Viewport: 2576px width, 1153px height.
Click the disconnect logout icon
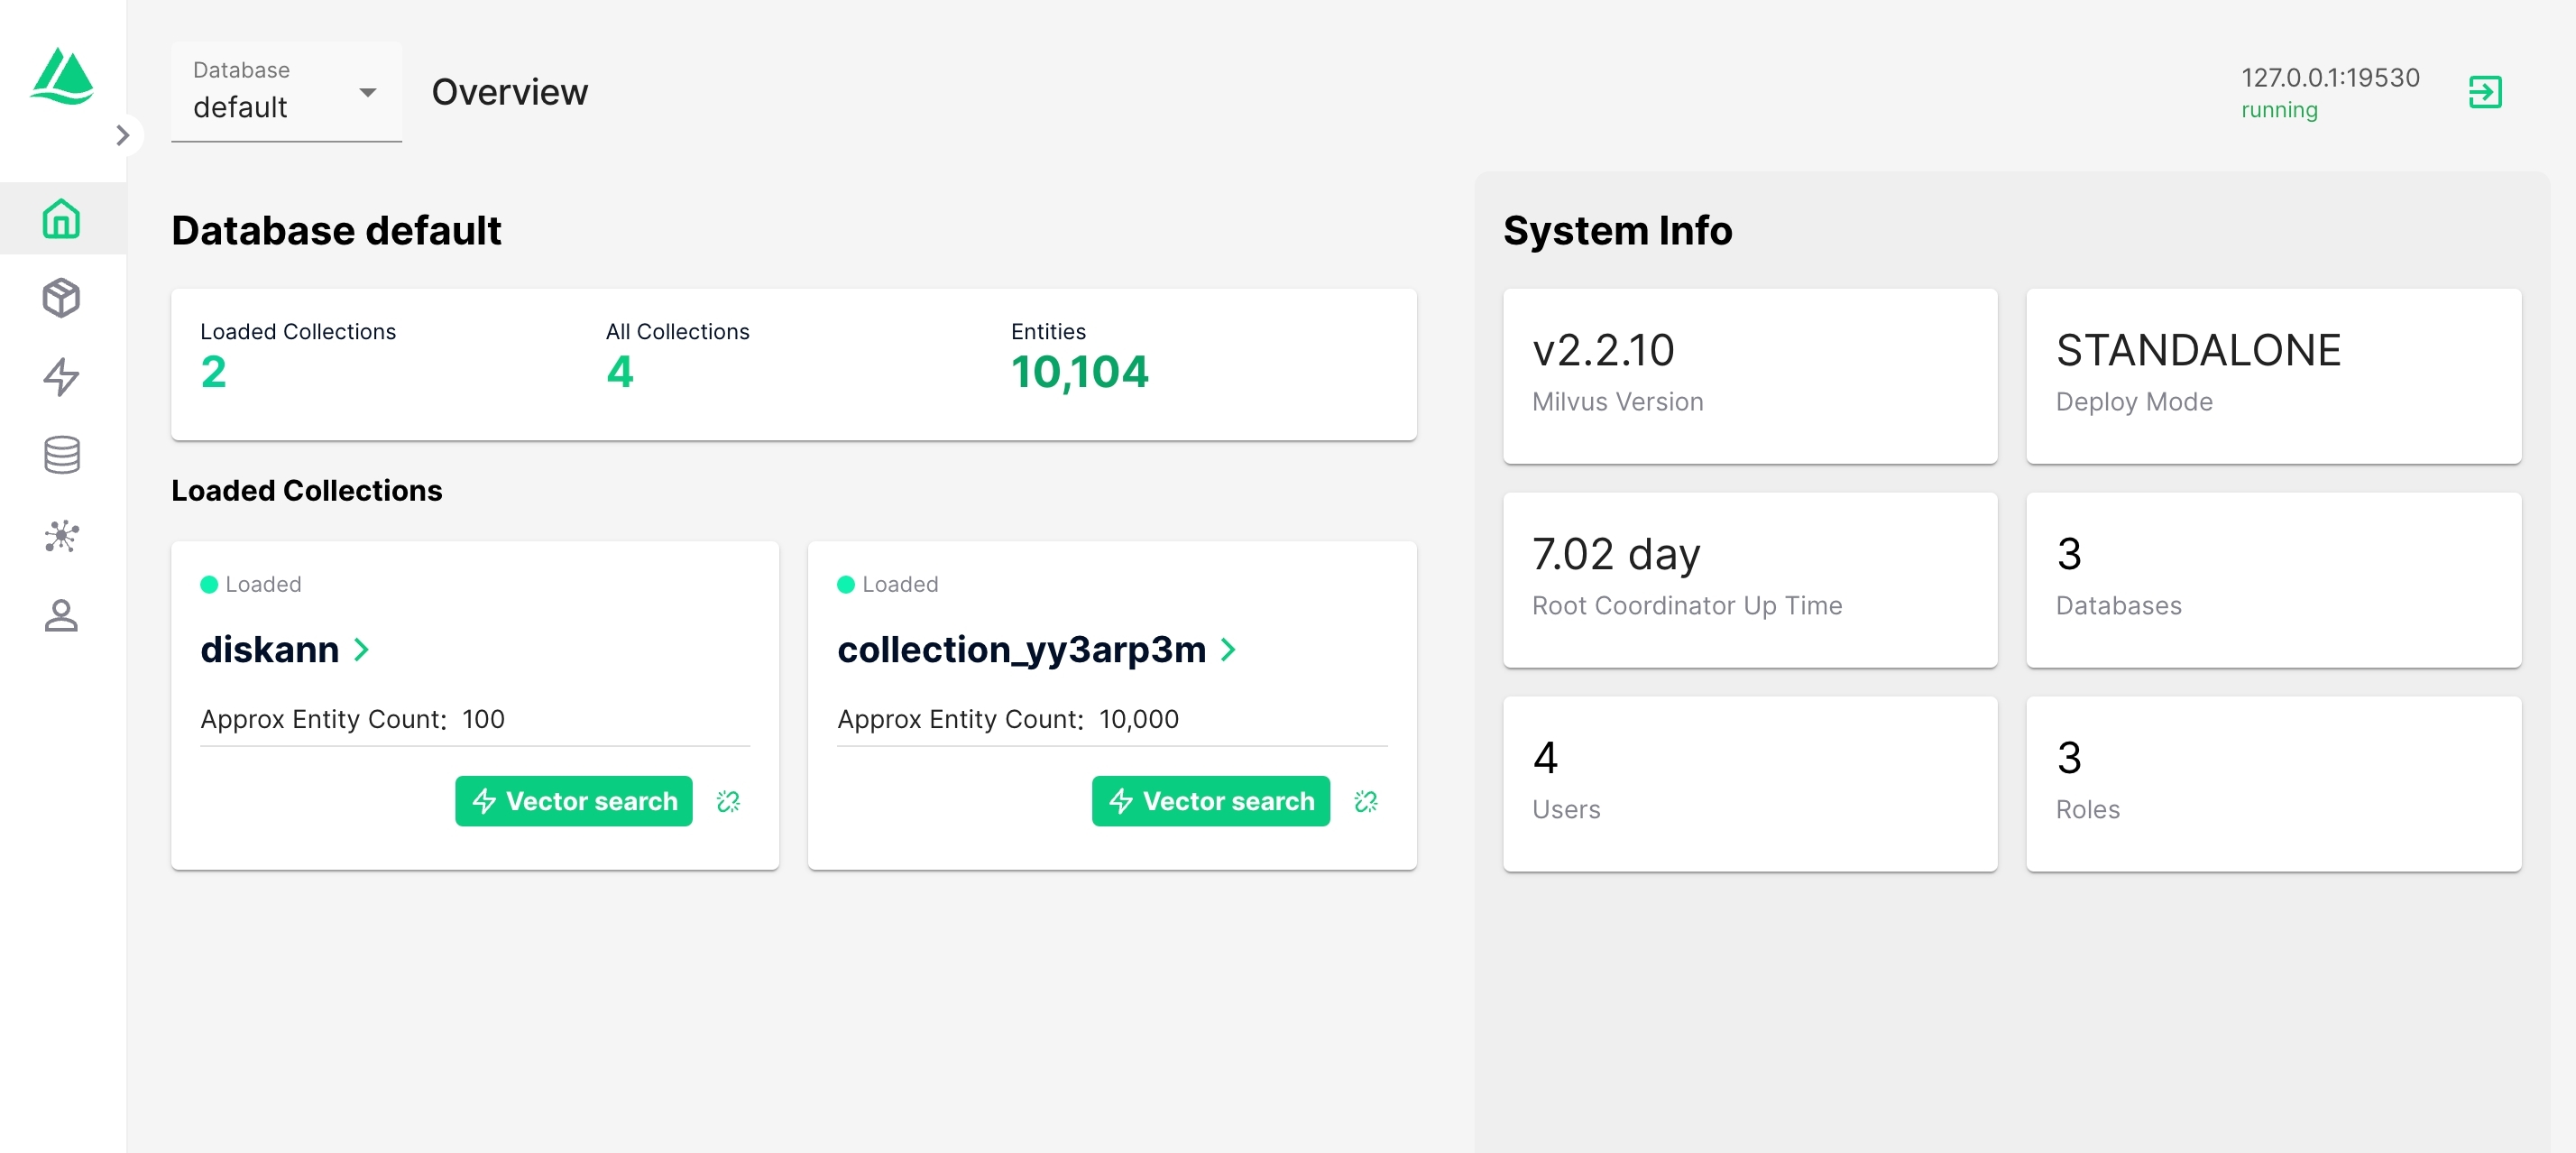pyautogui.click(x=2485, y=92)
